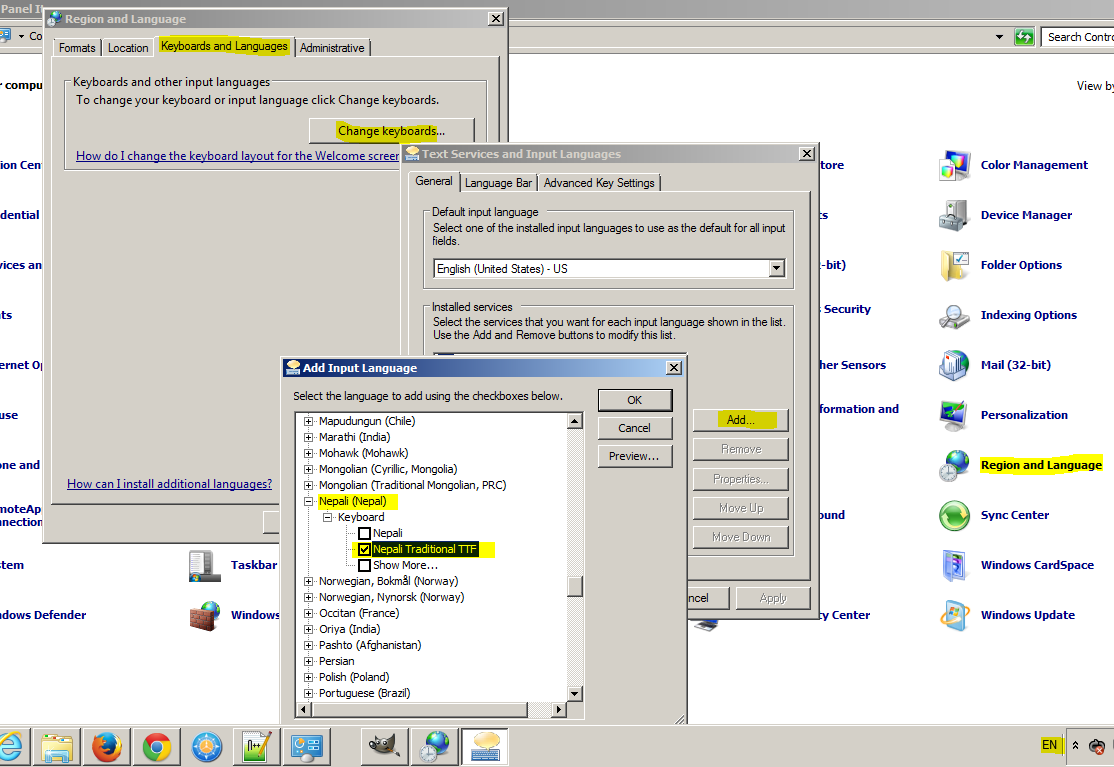Open Taskbar icon in Control Panel
The width and height of the screenshot is (1114, 767).
click(x=205, y=566)
